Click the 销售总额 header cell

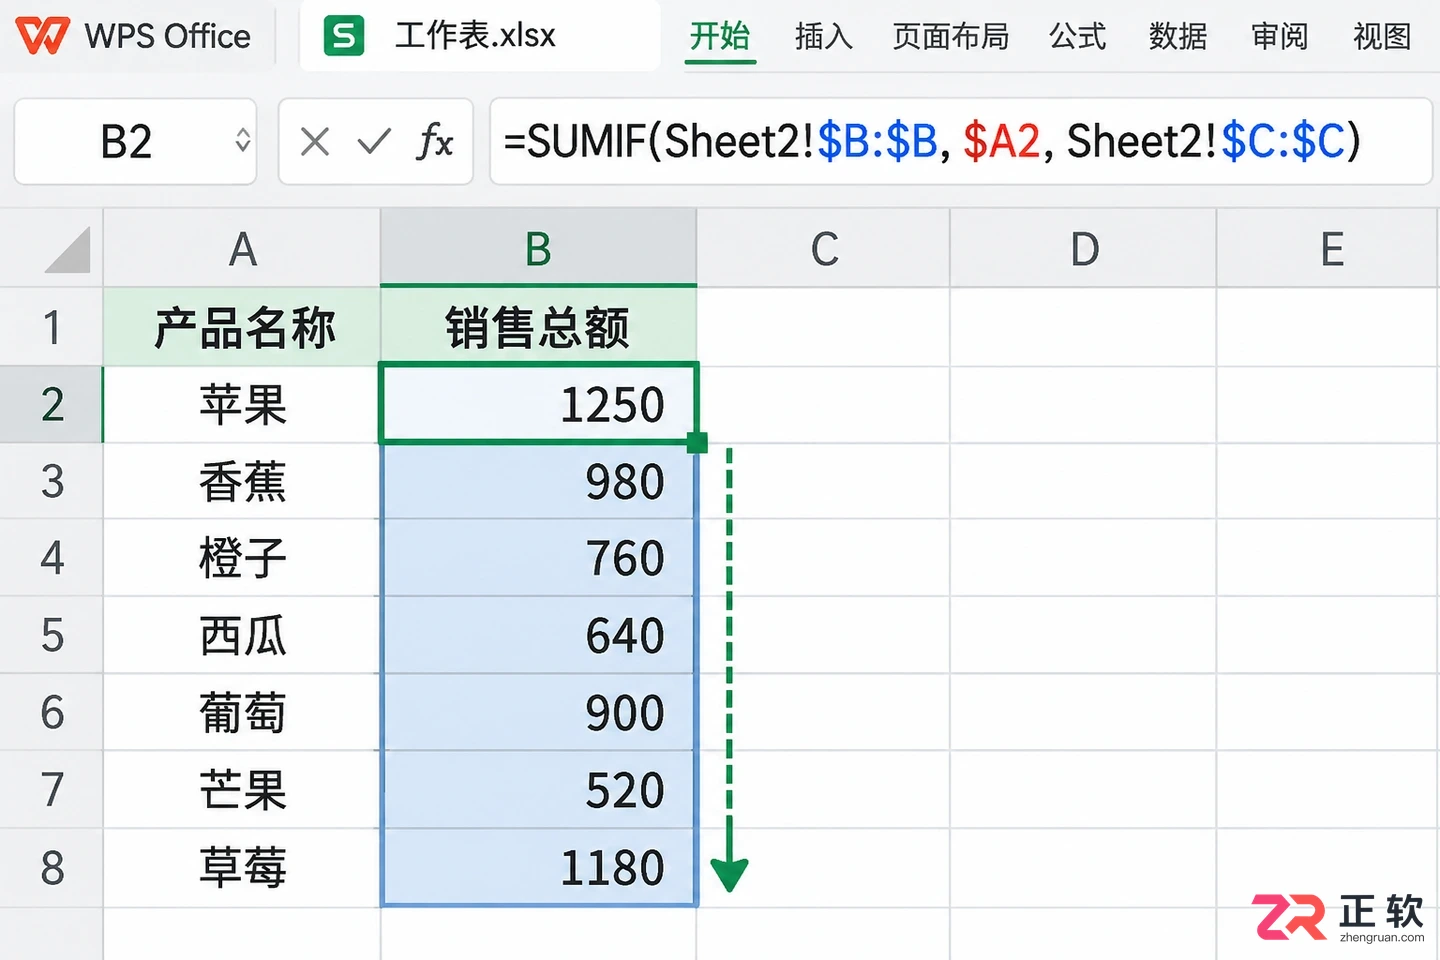(x=538, y=327)
